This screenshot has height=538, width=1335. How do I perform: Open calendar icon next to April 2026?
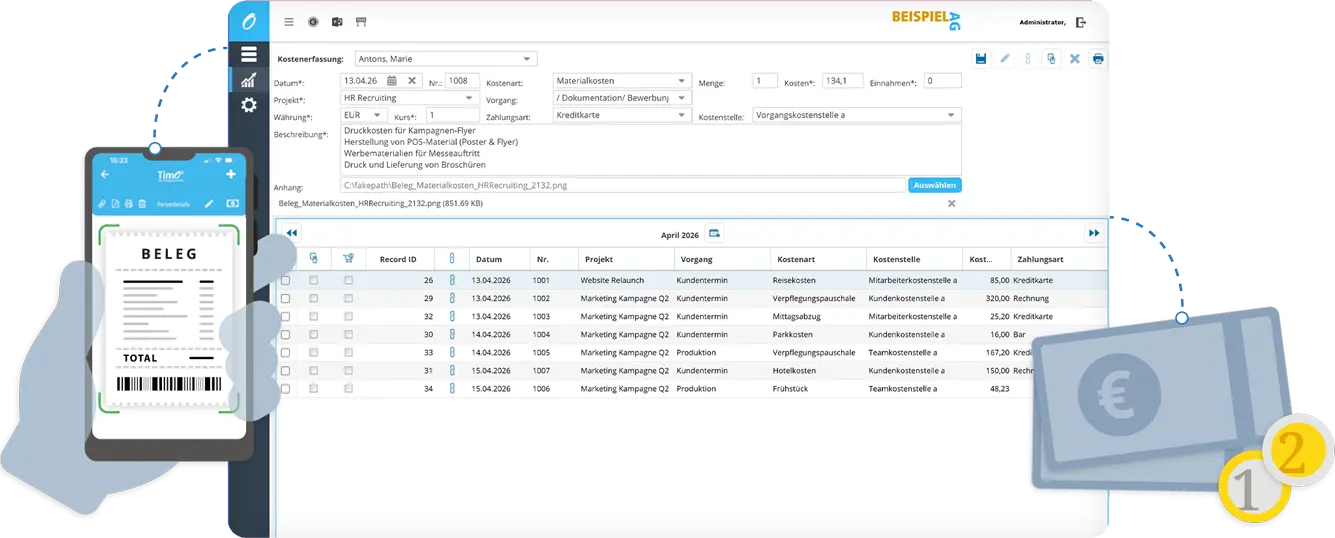[x=714, y=233]
